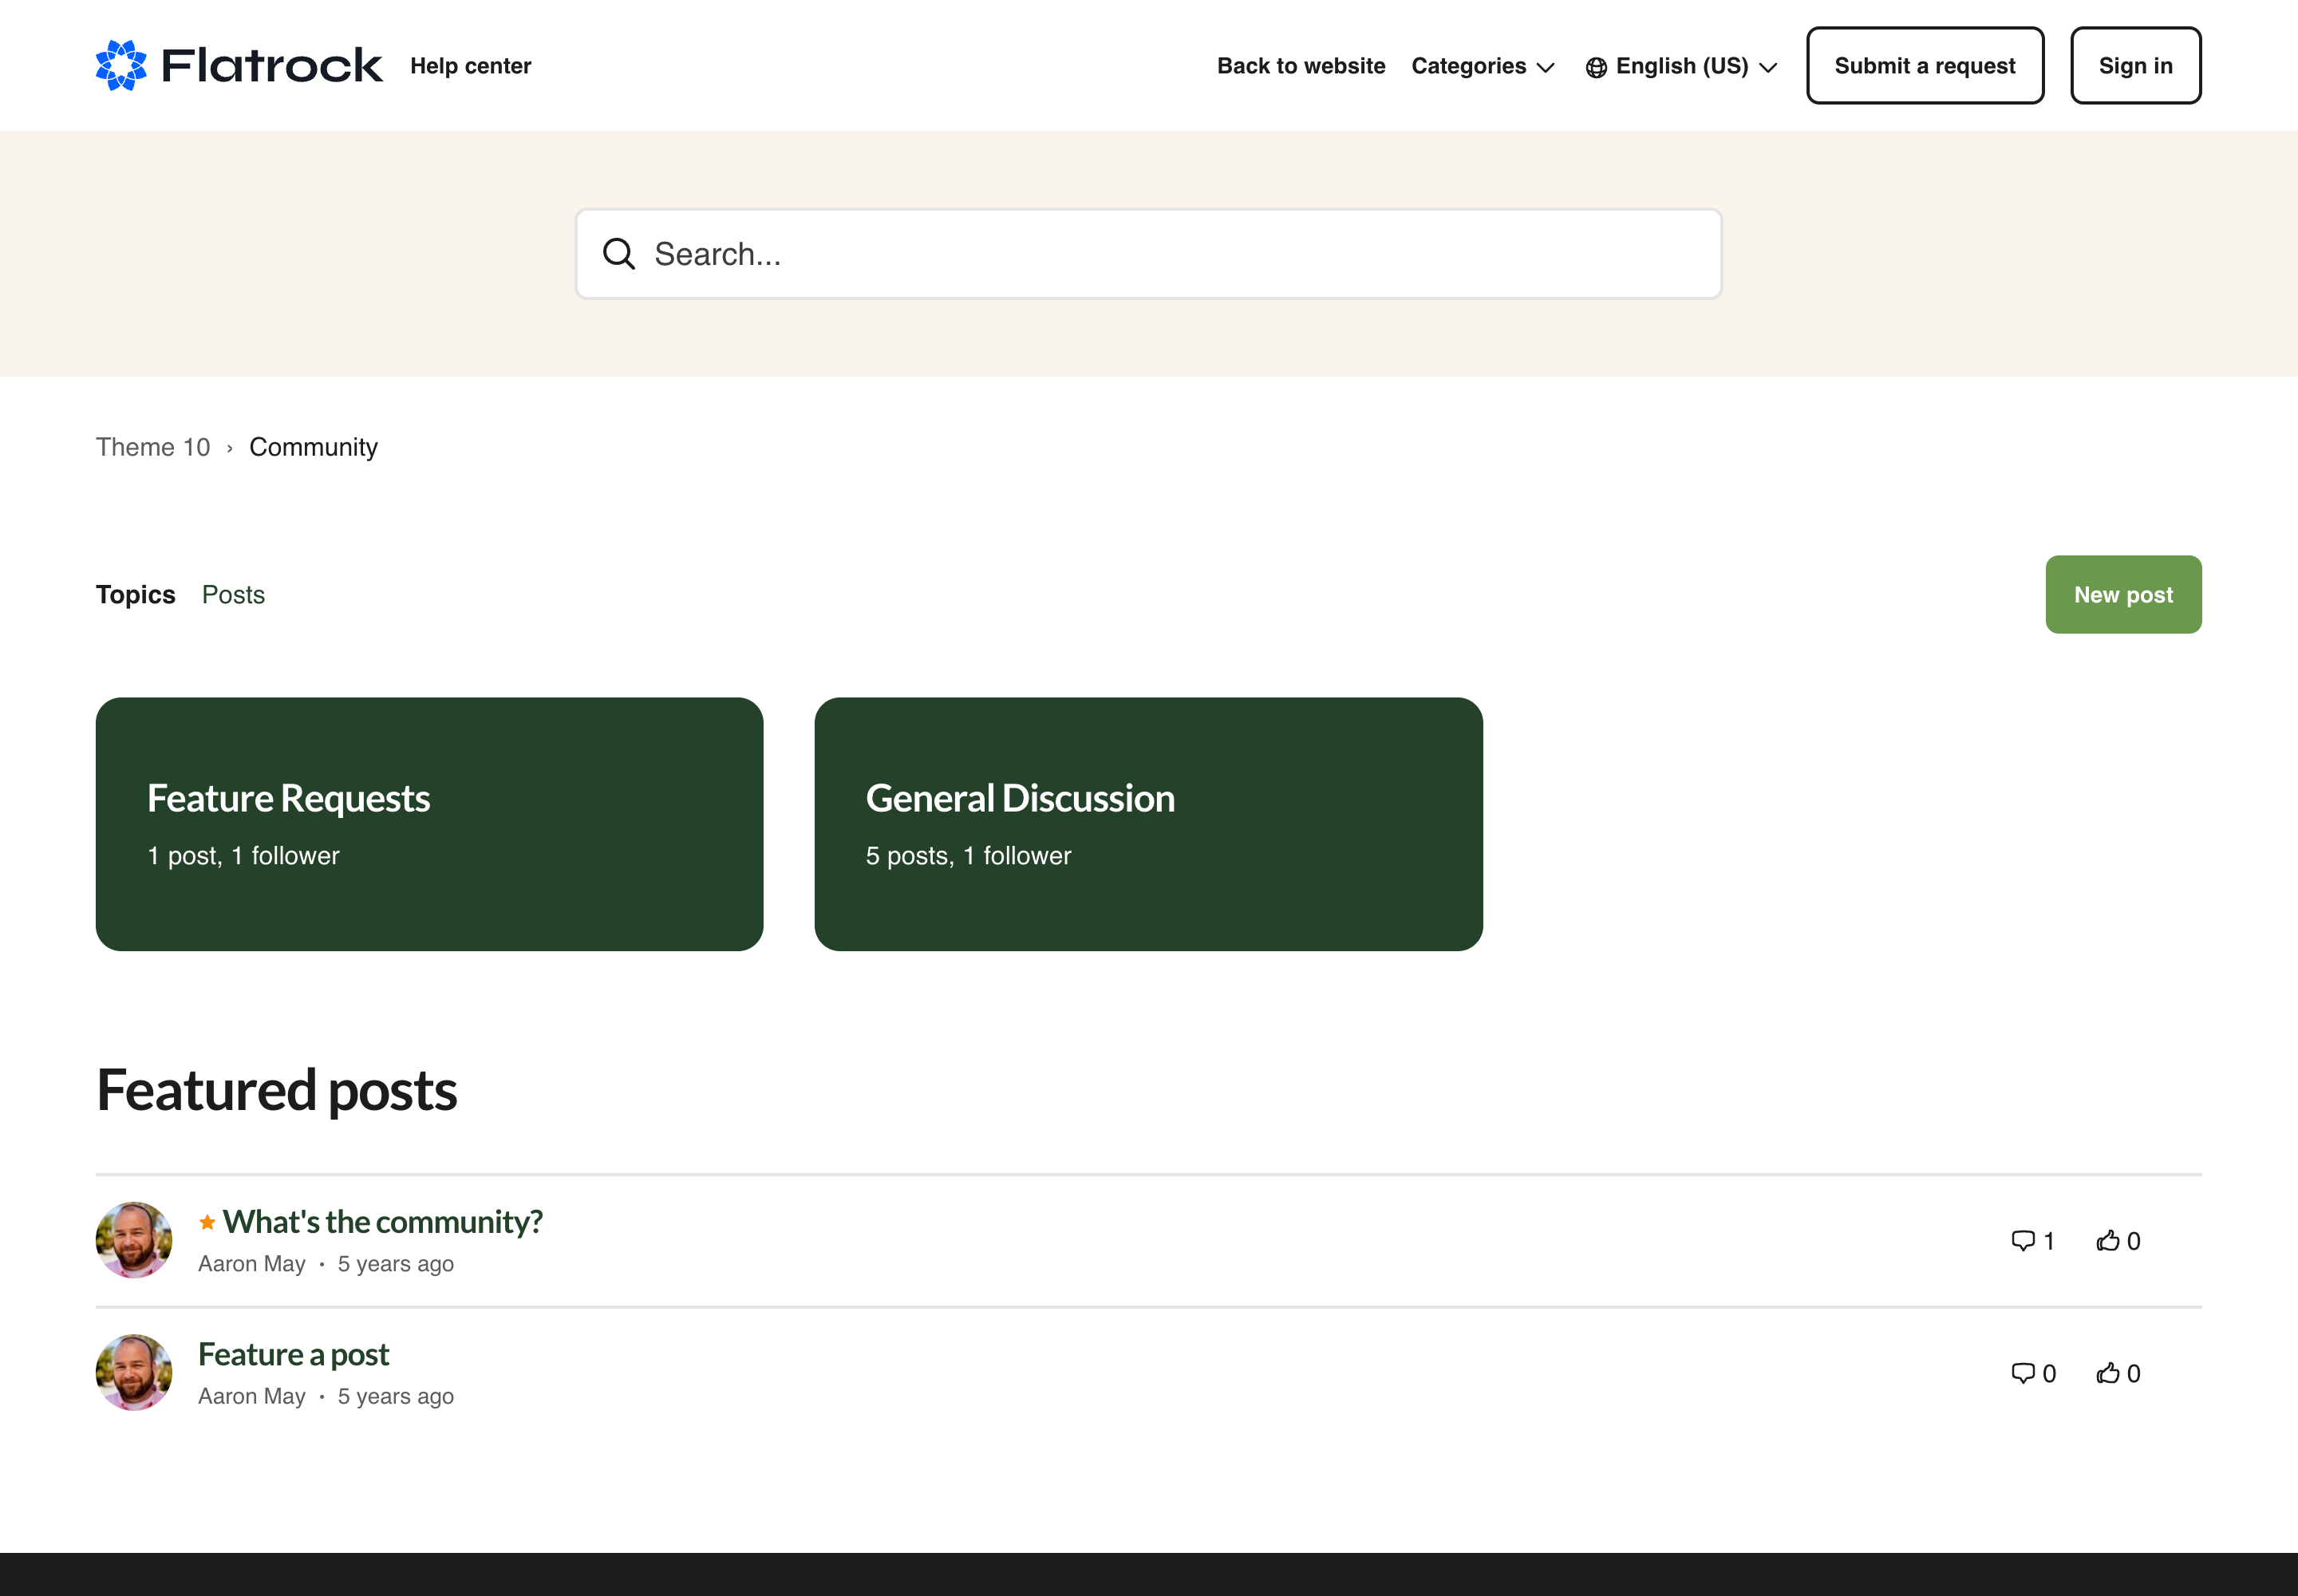Click the breadcrumb chevron after Theme 10
2298x1596 pixels.
coord(230,448)
